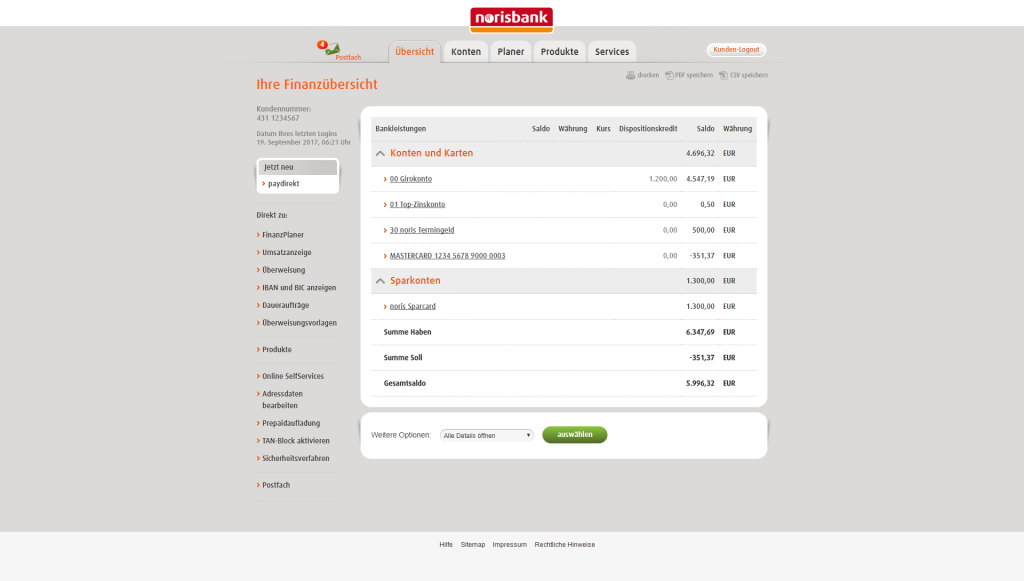Viewport: 1024px width, 581px height.
Task: Click the green auswählen button
Action: tap(575, 435)
